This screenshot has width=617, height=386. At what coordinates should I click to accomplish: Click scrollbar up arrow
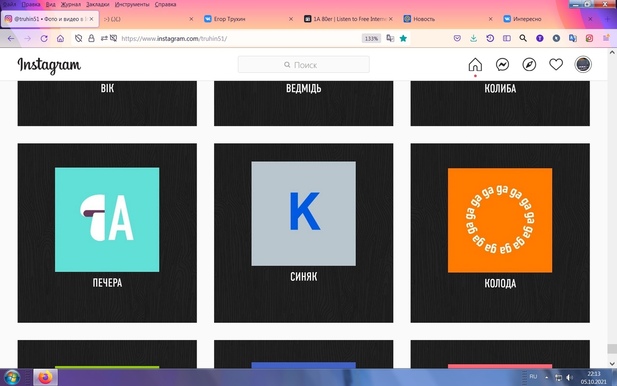point(612,52)
